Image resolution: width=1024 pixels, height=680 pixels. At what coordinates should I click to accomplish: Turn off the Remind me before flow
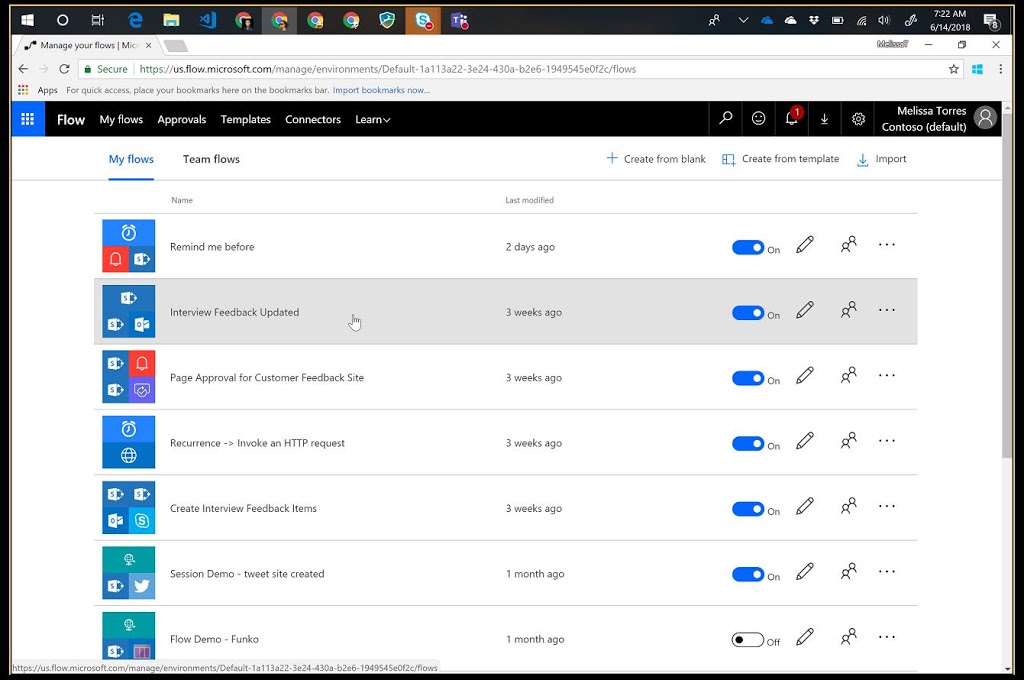(748, 248)
